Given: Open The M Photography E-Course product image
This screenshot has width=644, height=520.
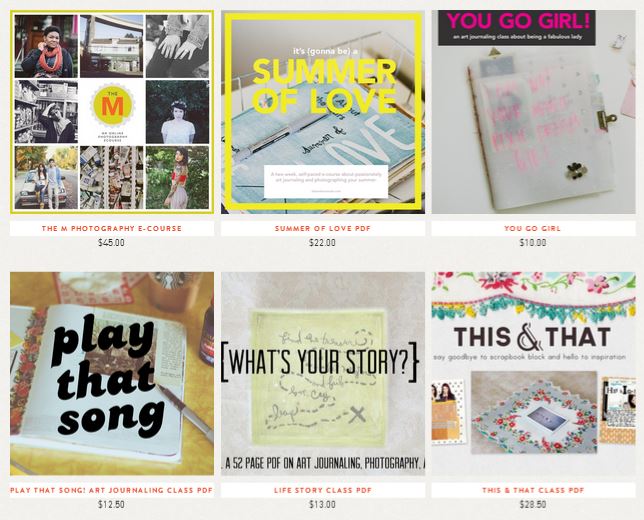Looking at the screenshot, I should coord(112,112).
